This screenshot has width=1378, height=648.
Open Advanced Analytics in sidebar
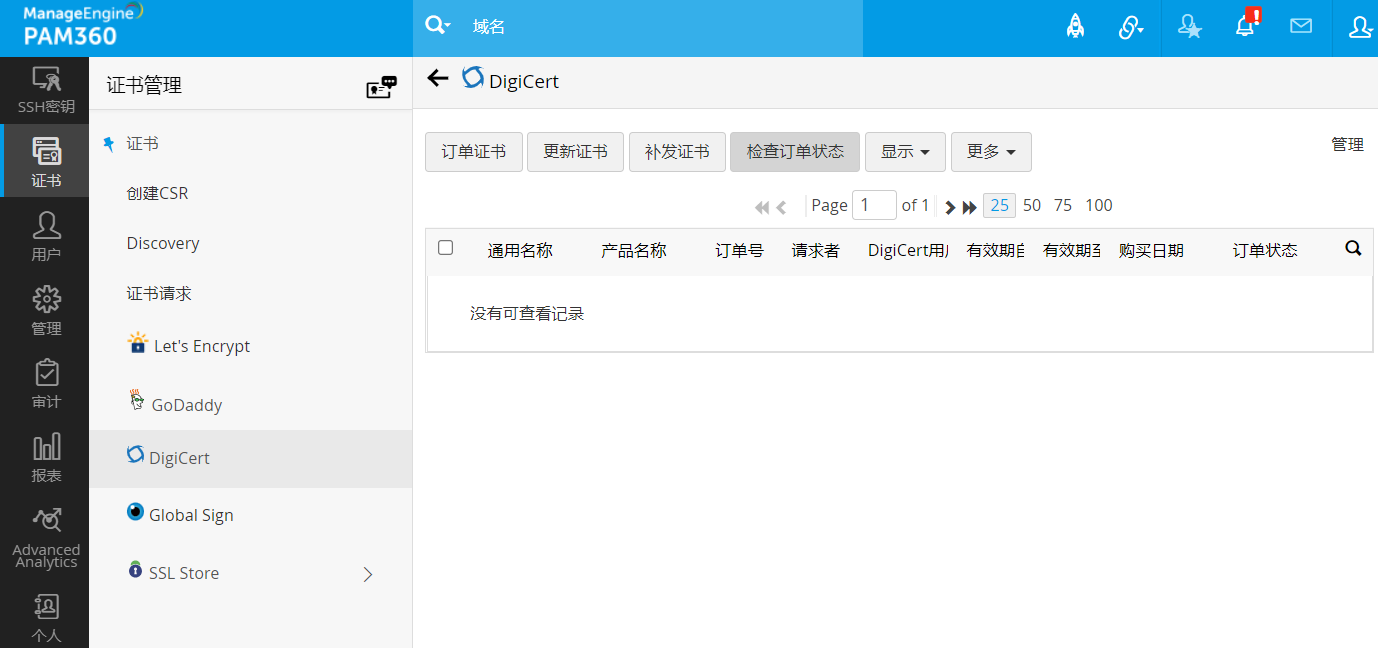(46, 537)
